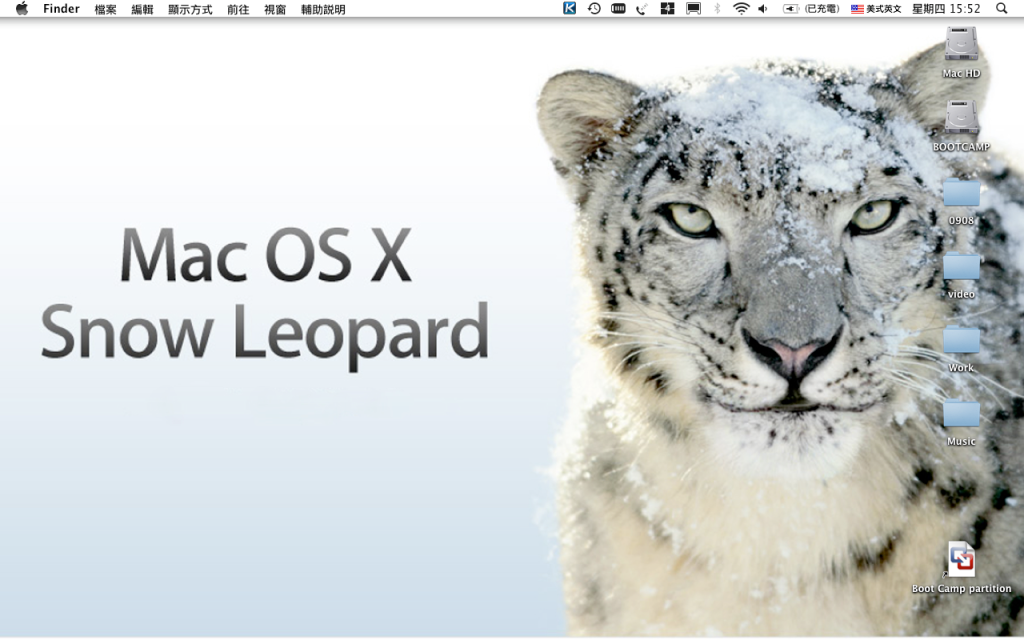Click the battery charged indicator

click(x=811, y=8)
